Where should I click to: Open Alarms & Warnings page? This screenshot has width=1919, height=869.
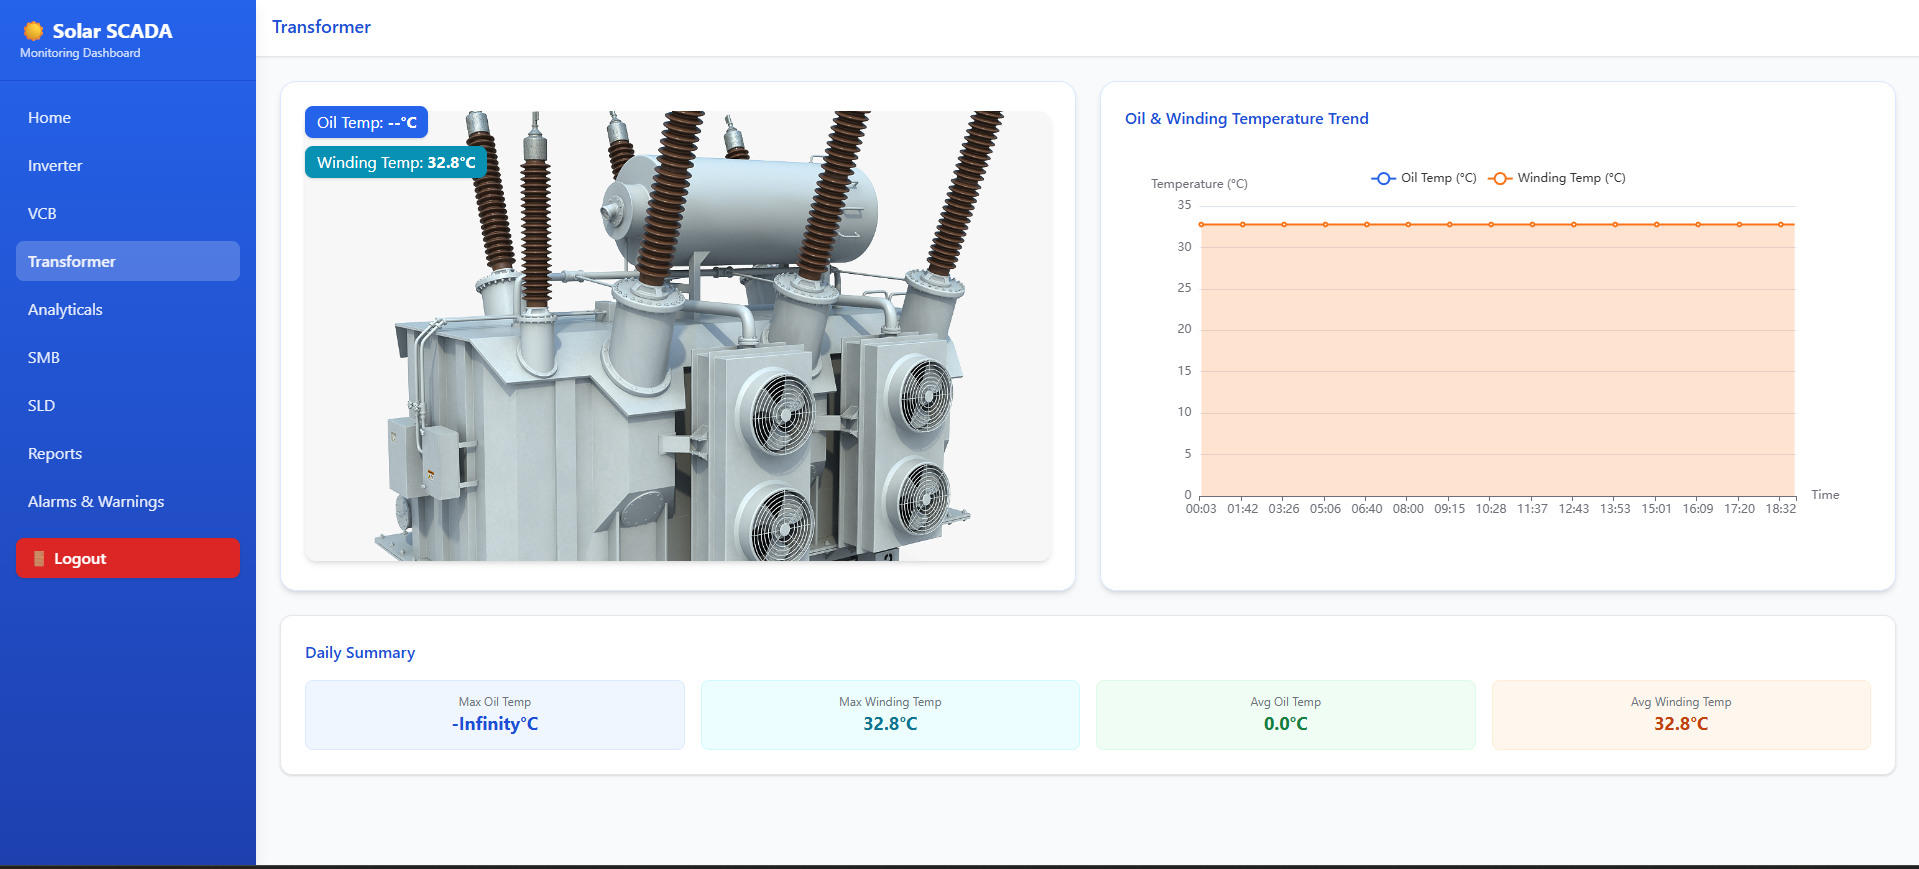tap(96, 502)
